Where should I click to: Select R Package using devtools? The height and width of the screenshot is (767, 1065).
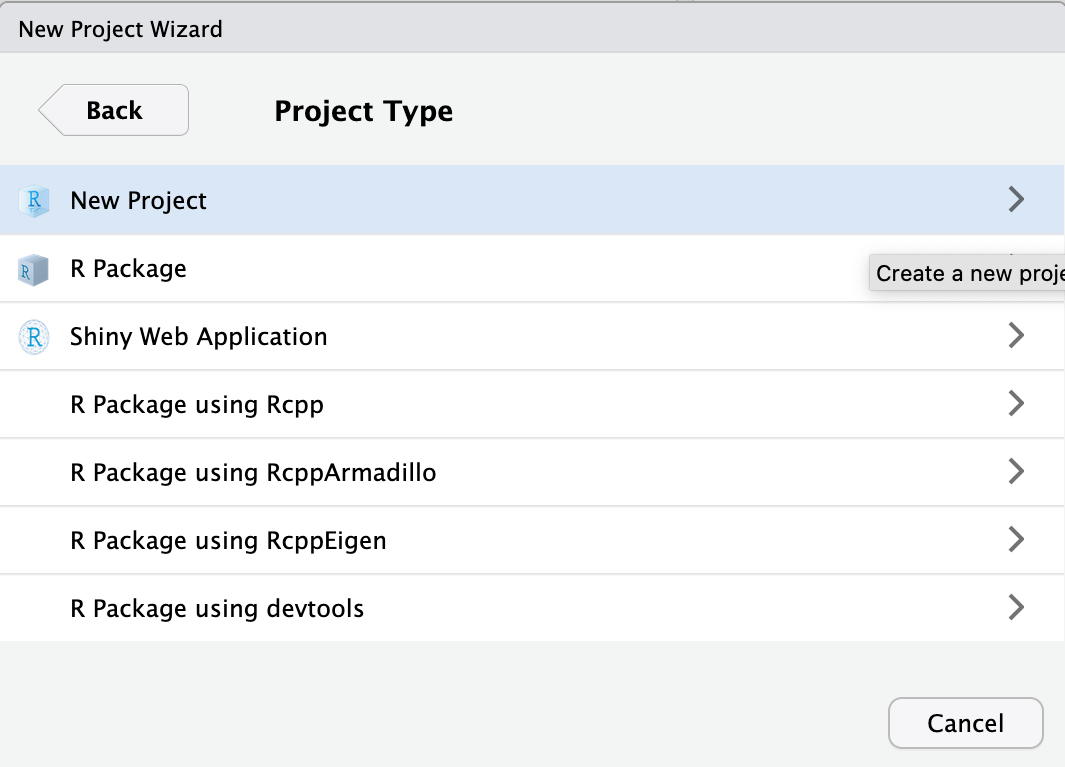[x=217, y=609]
